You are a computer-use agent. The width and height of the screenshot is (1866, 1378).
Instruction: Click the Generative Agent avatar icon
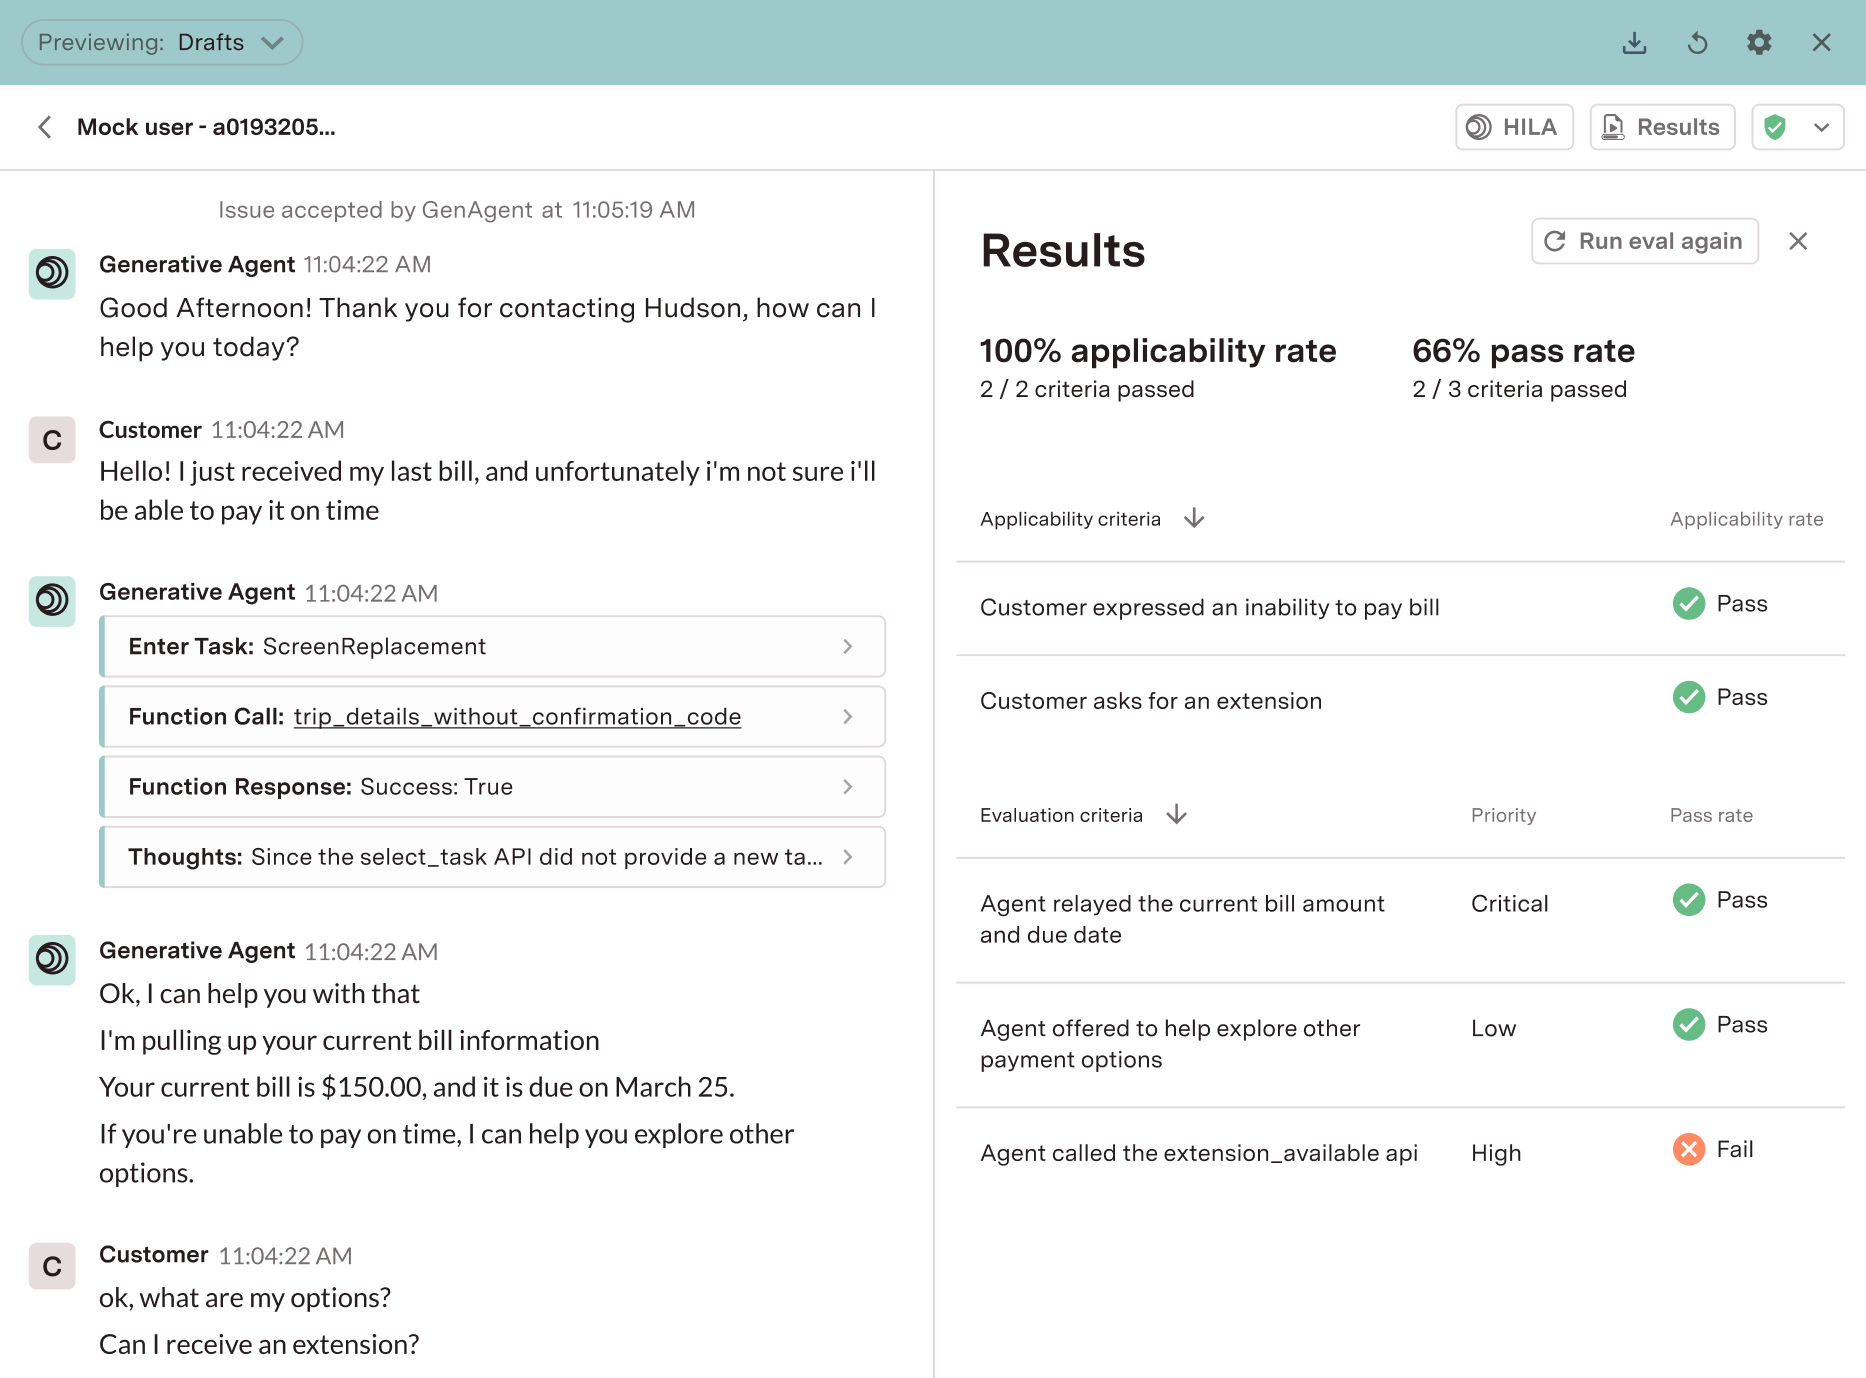(51, 273)
